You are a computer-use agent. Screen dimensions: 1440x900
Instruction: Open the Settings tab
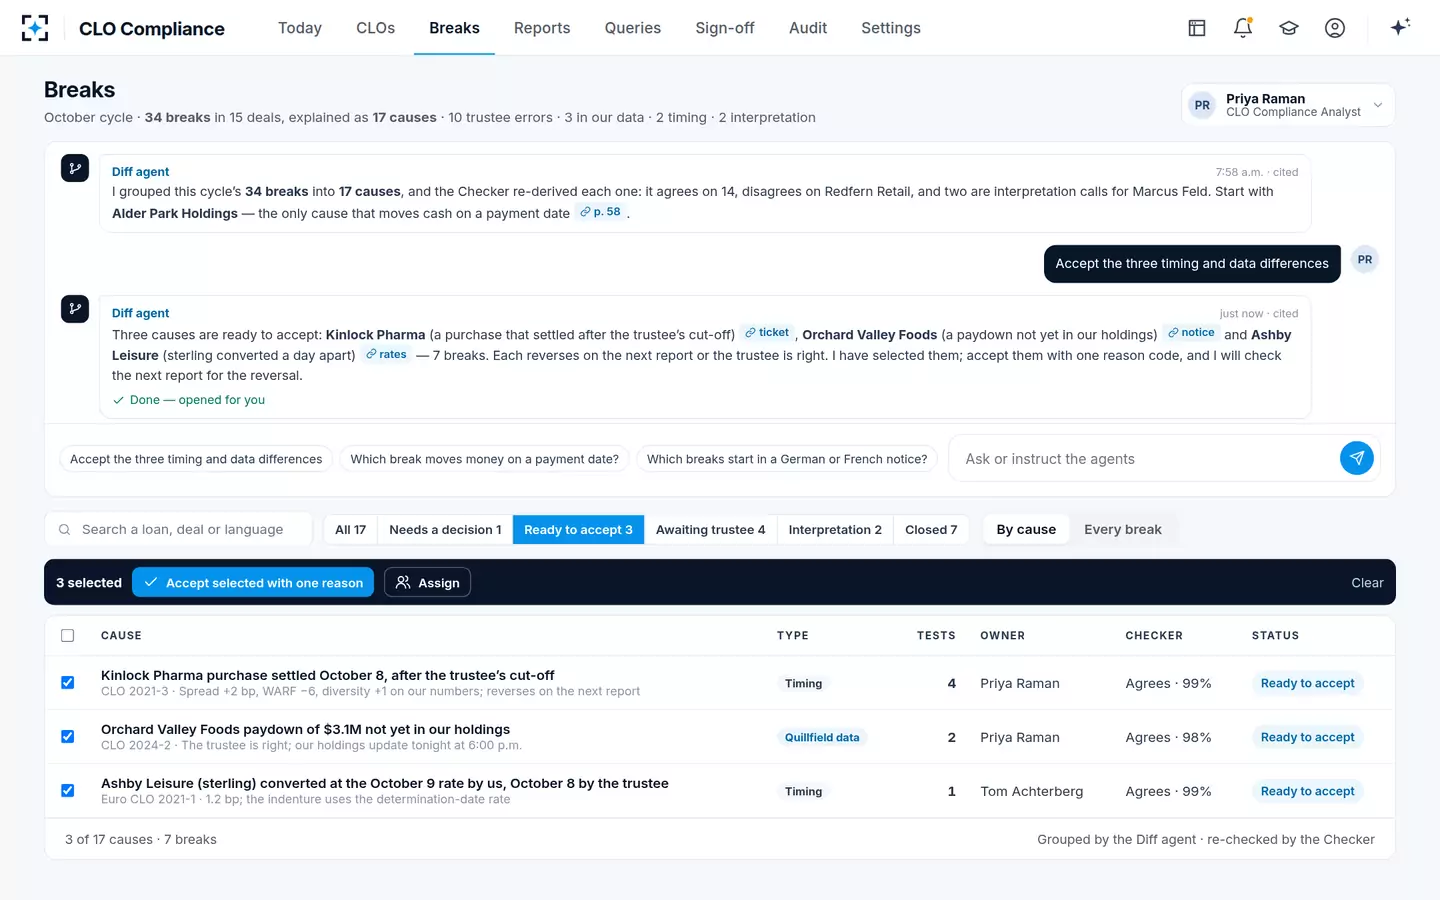(x=891, y=28)
